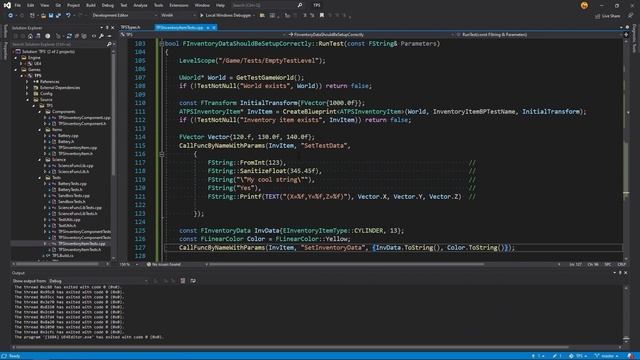Open the Git menu

coord(58,5)
